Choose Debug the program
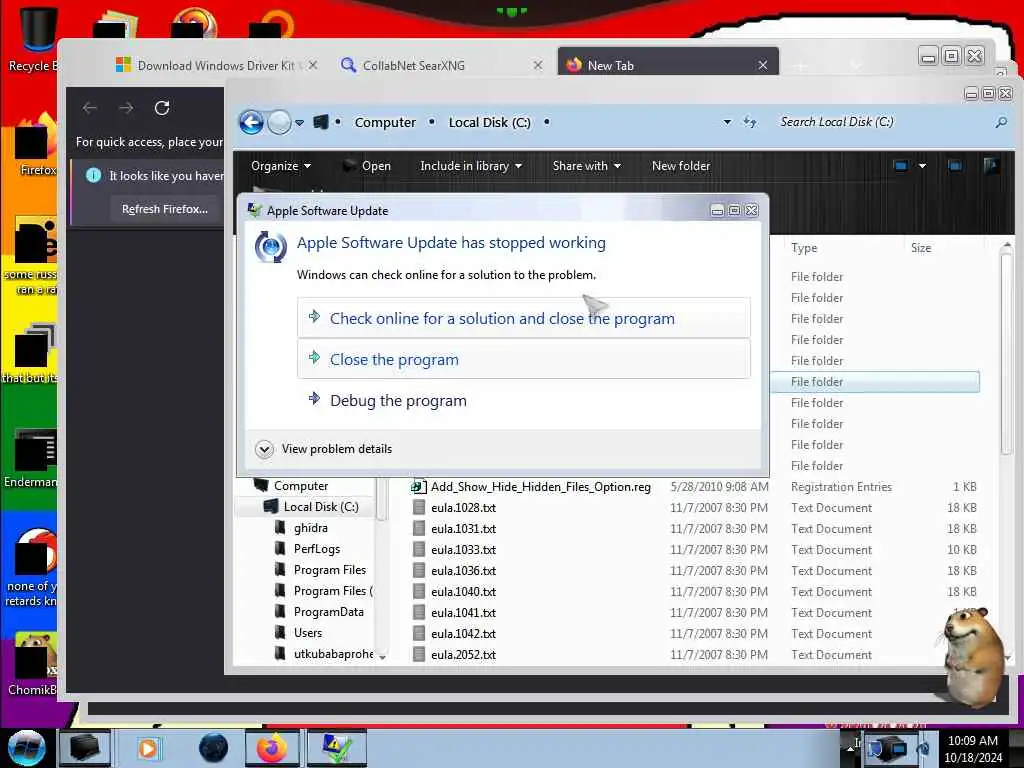This screenshot has height=768, width=1024. pos(524,400)
